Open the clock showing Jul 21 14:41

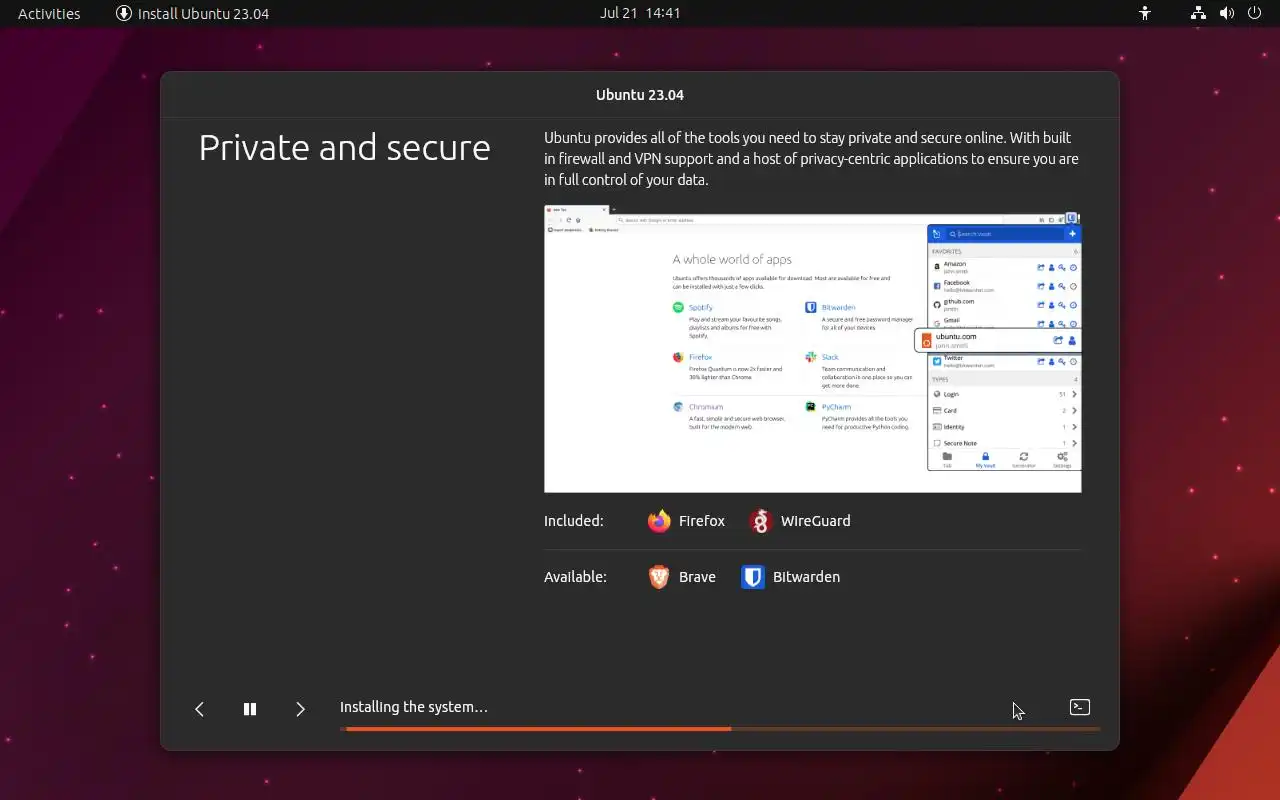(x=640, y=13)
